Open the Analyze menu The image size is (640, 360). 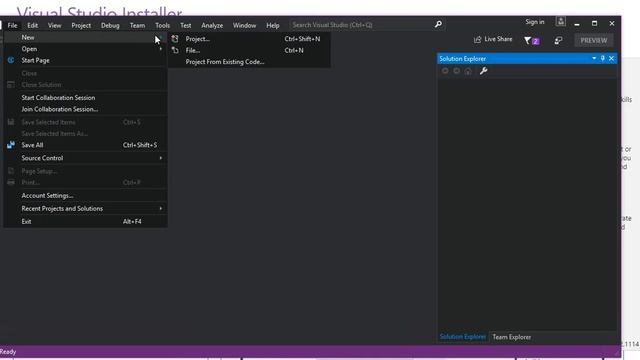(212, 25)
